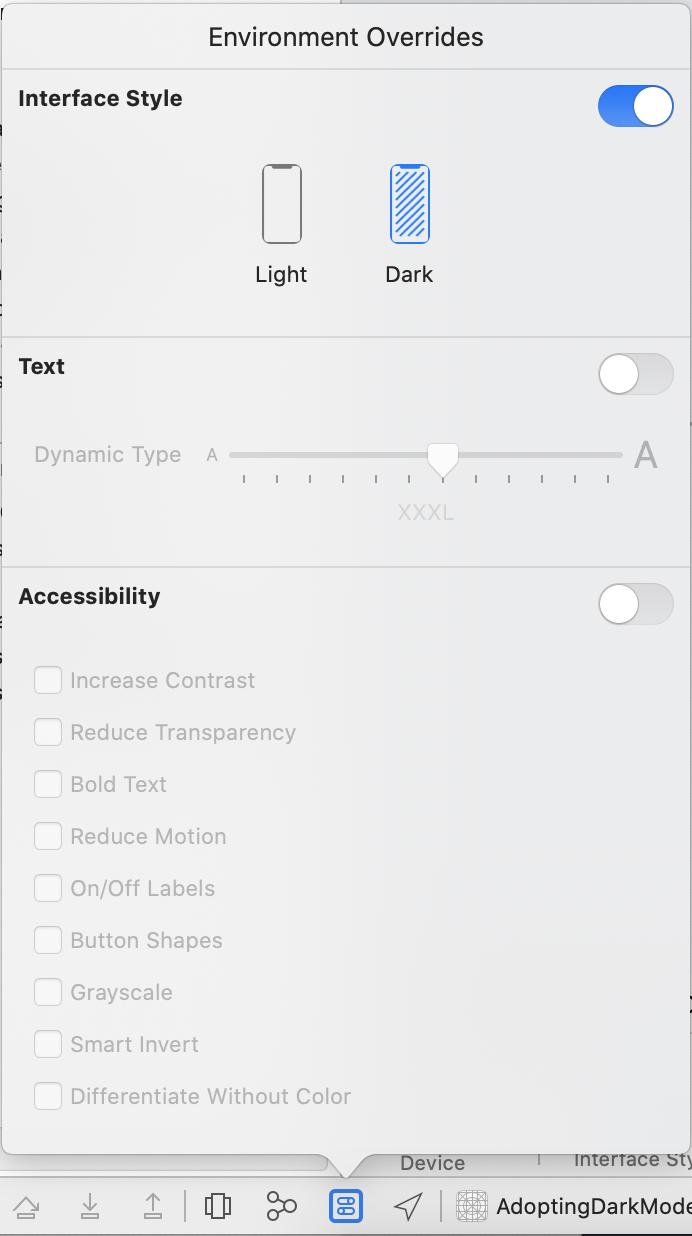
Task: Check the Reduce Motion checkbox
Action: tap(48, 836)
